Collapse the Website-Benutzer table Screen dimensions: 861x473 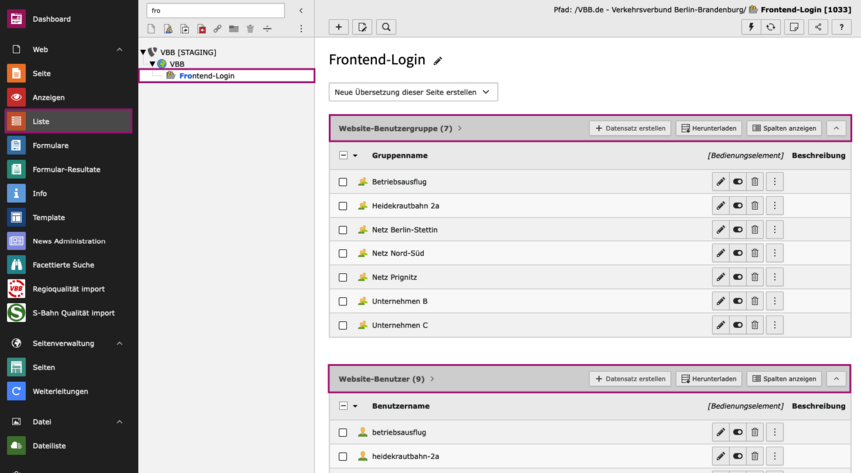(836, 379)
